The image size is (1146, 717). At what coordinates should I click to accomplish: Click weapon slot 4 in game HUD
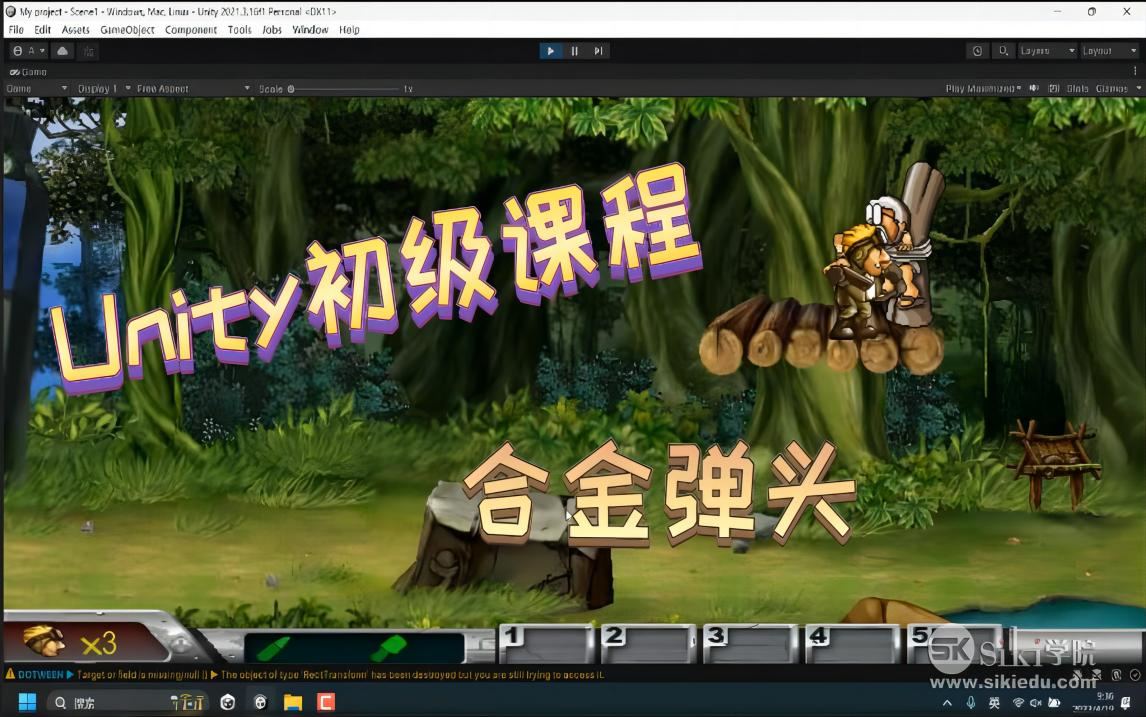(852, 644)
